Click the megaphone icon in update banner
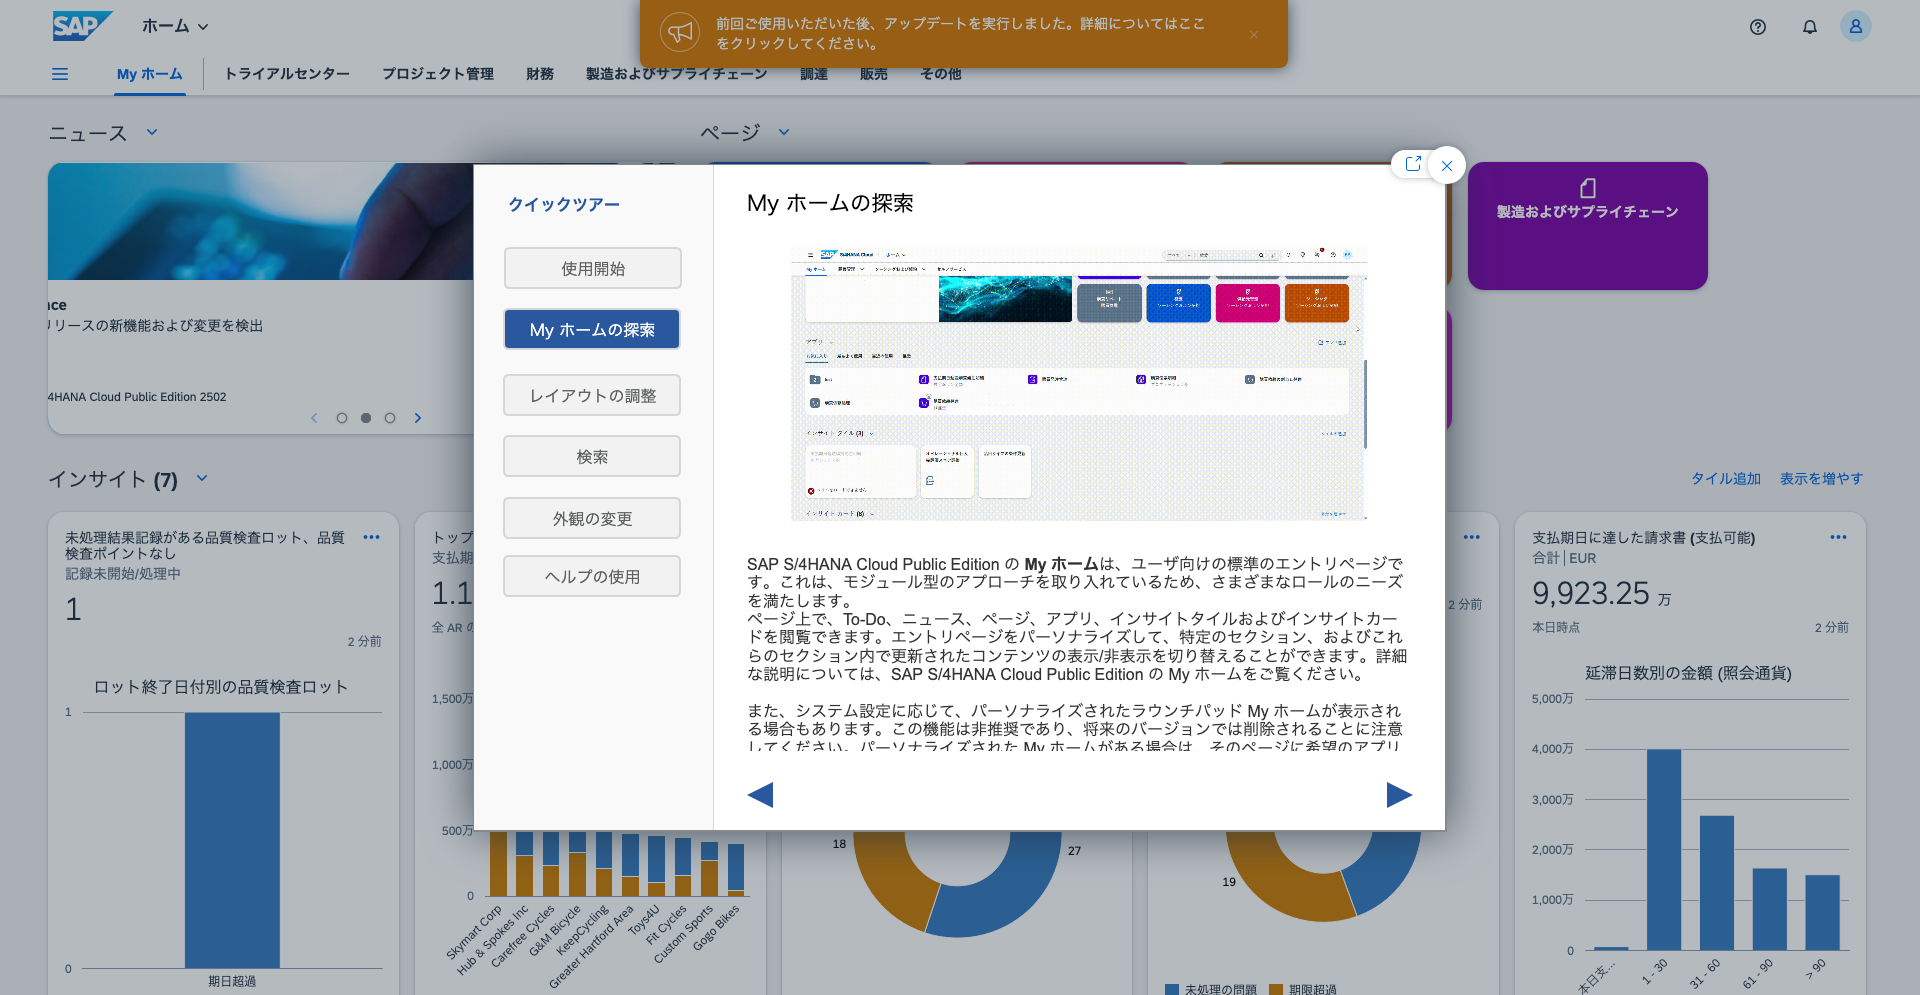This screenshot has width=1920, height=995. coord(680,33)
